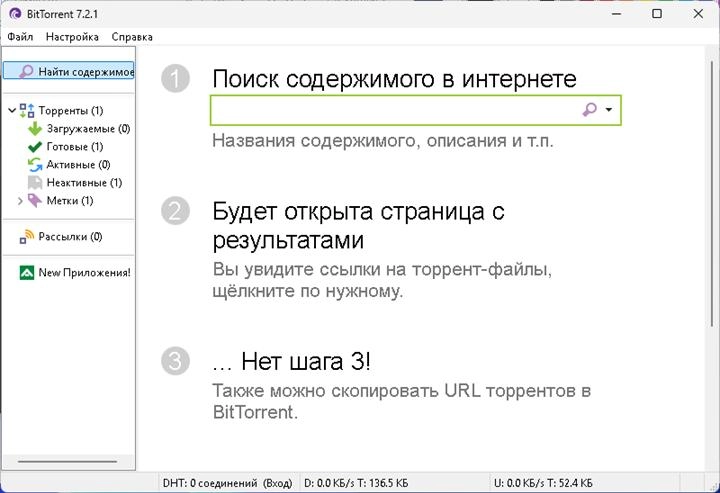Click the green download arrow icon of Загружаемые
The image size is (720, 493).
(35, 129)
